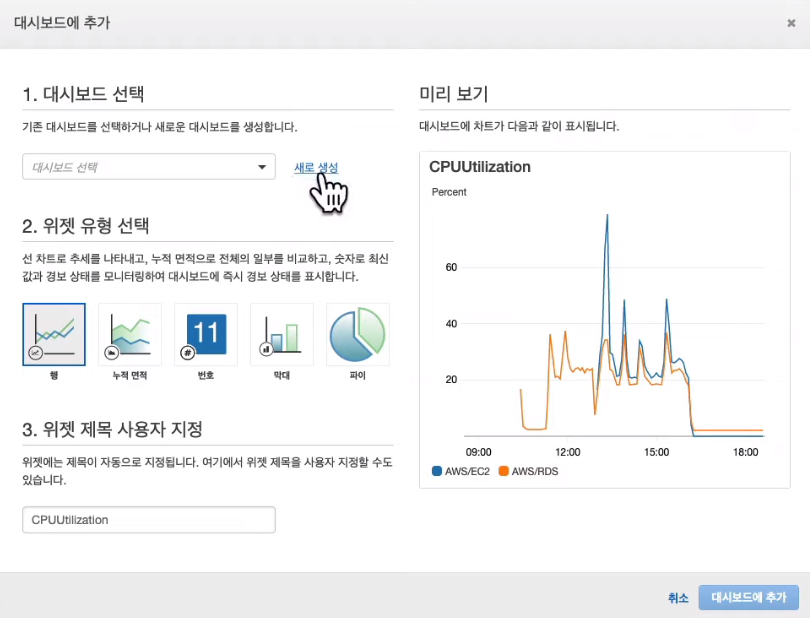810x618 pixels.
Task: Click the 막대 label text
Action: [282, 376]
